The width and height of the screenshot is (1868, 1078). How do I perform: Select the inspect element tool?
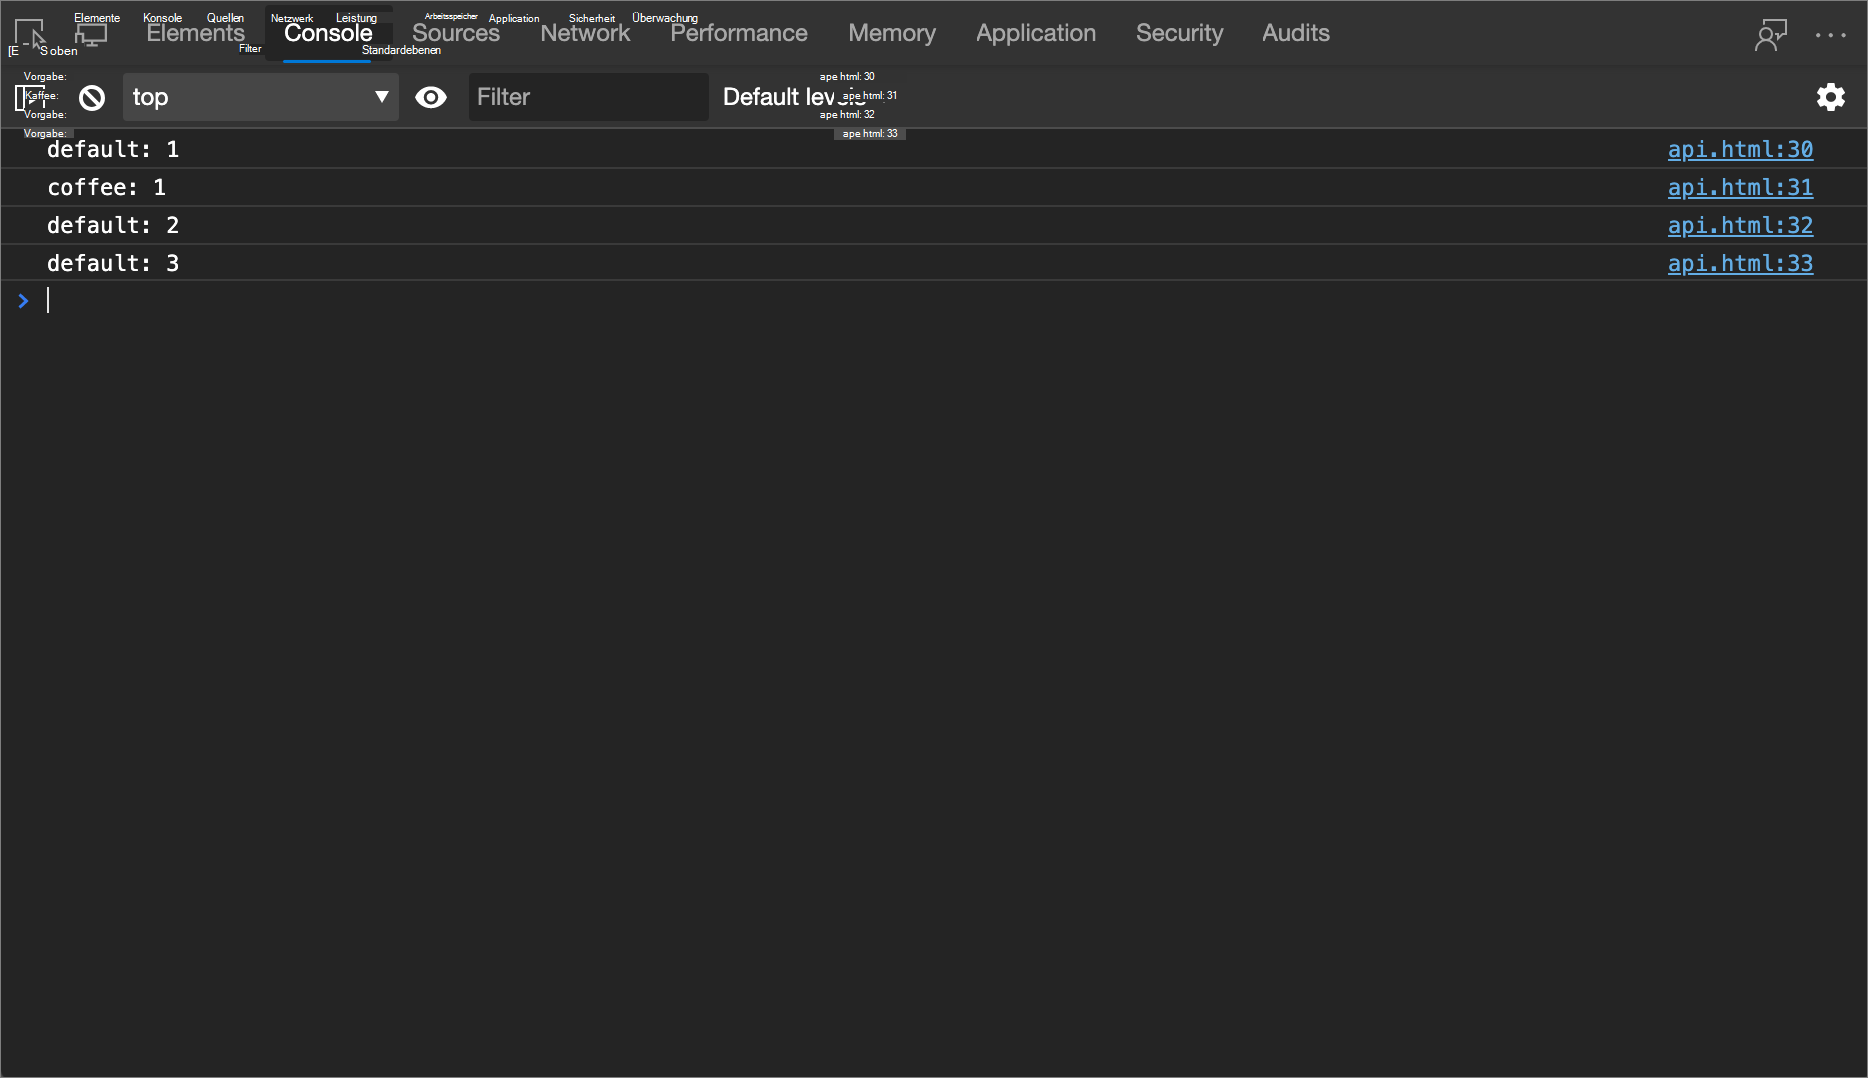pos(28,33)
